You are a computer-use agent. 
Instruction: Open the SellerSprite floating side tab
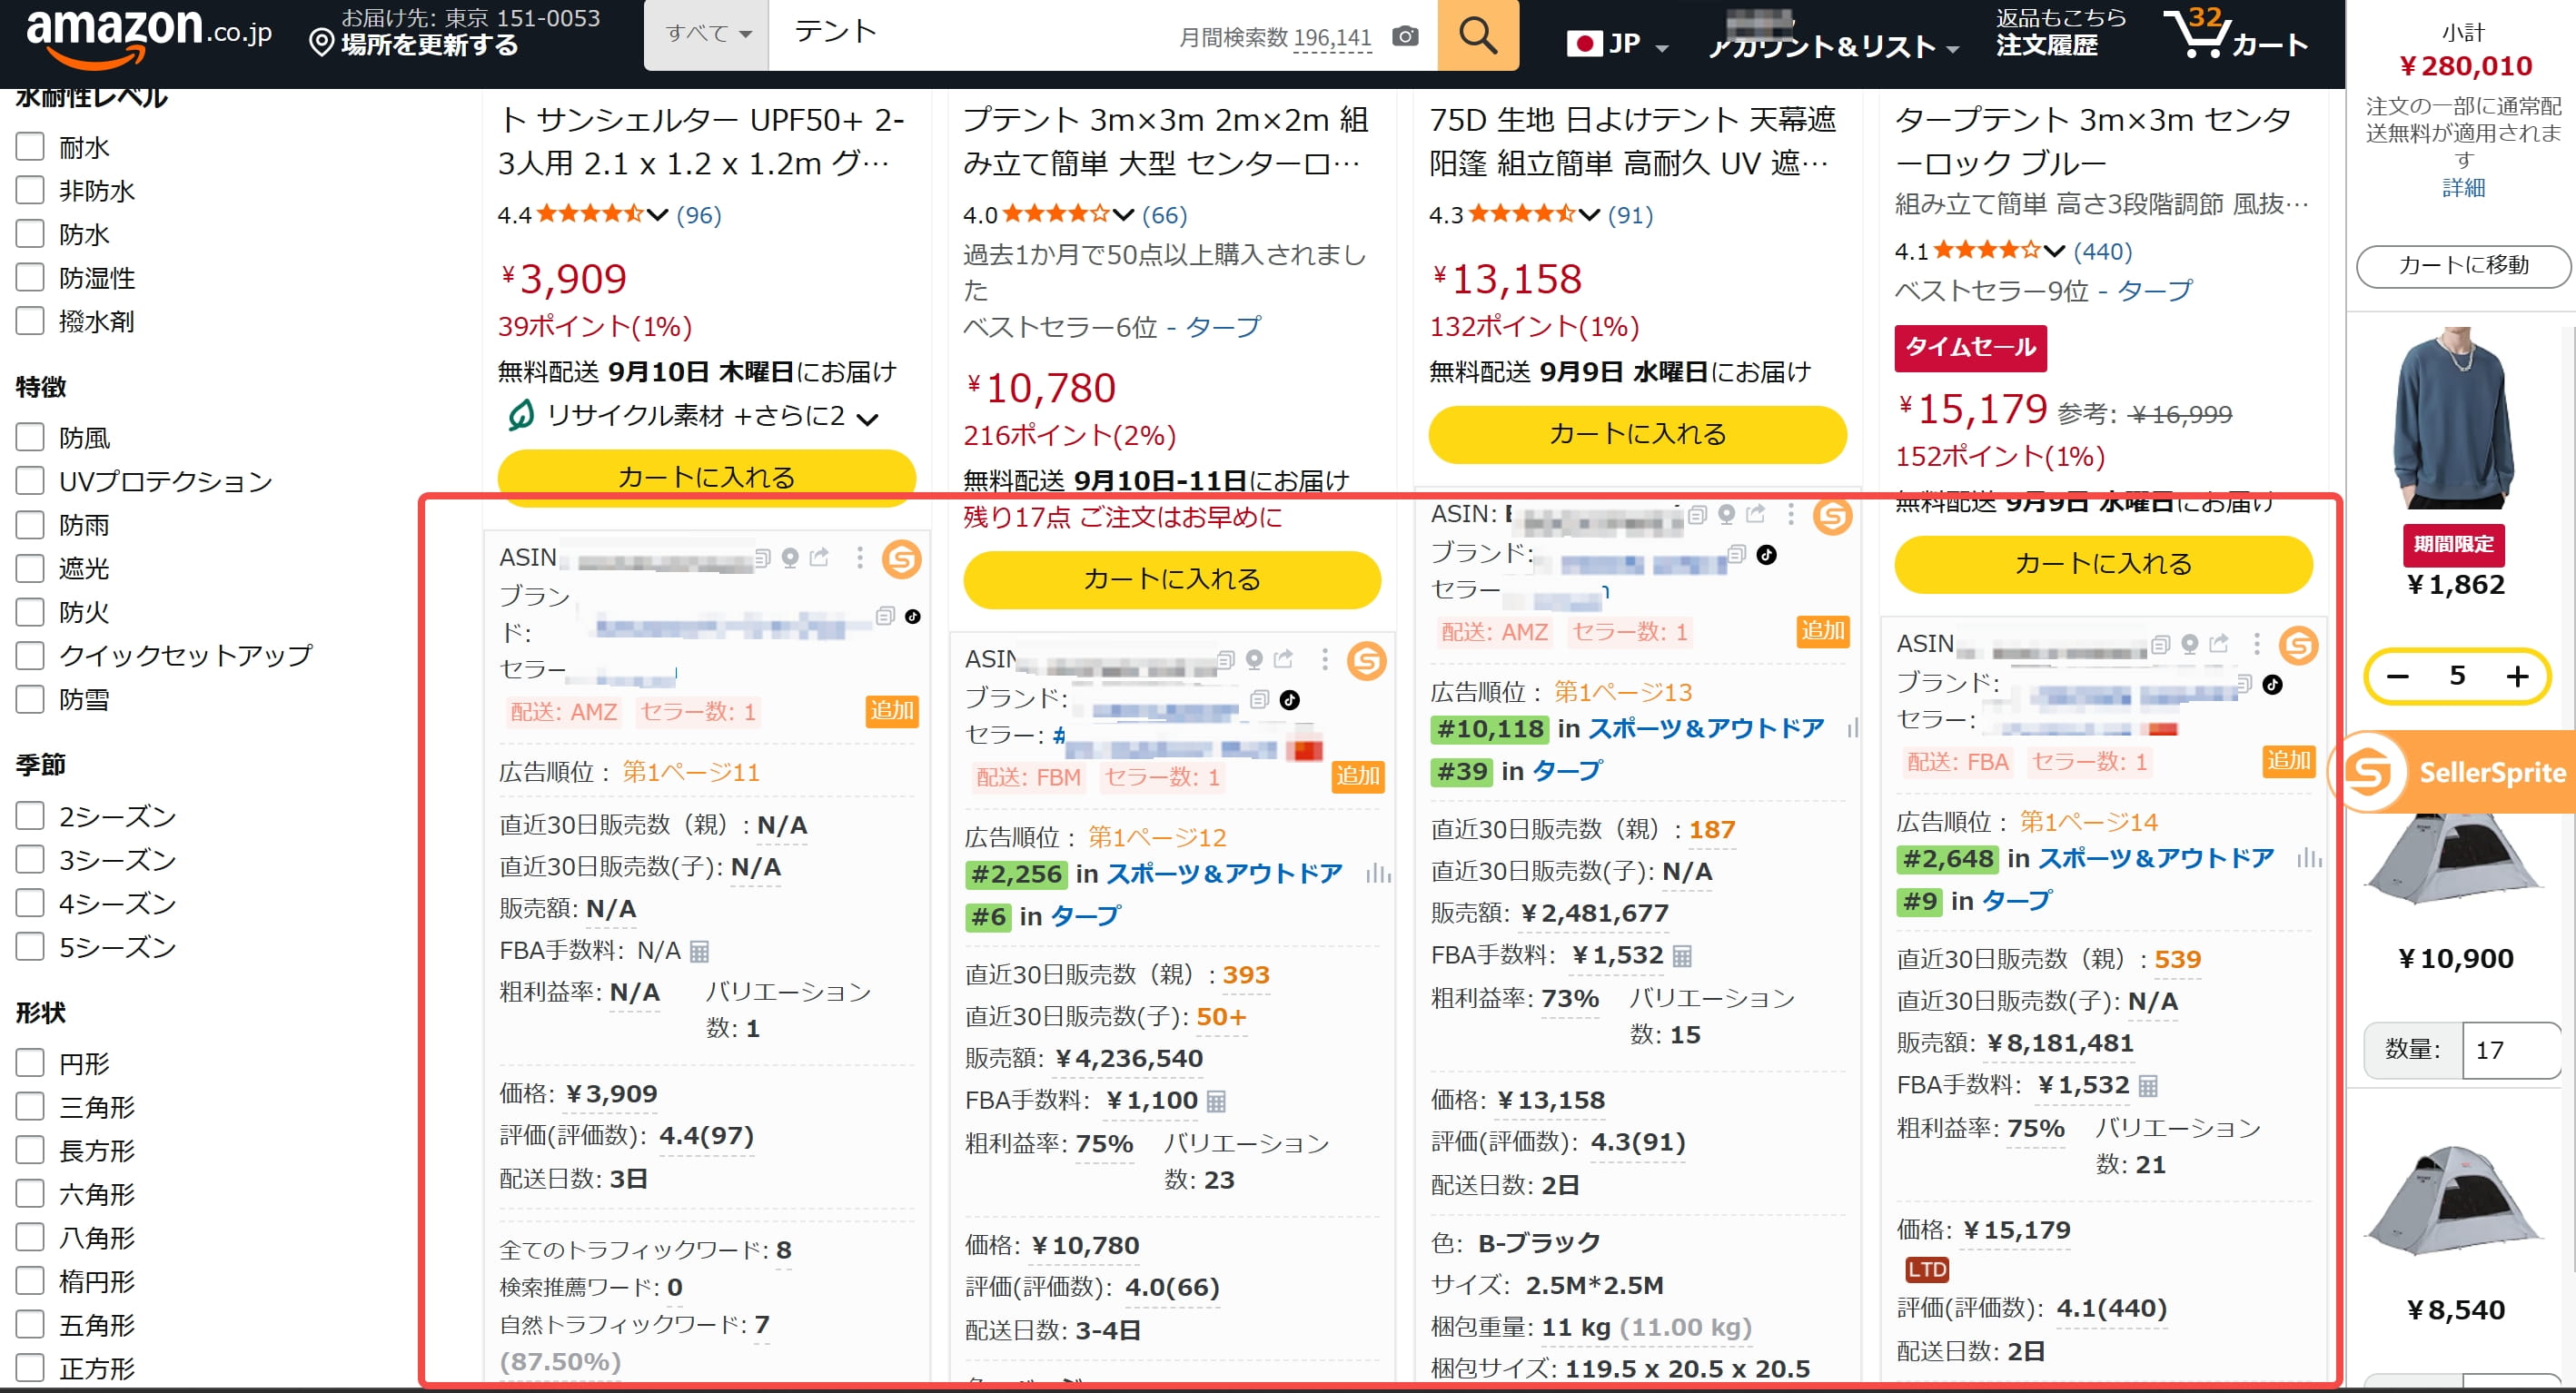(x=2453, y=772)
